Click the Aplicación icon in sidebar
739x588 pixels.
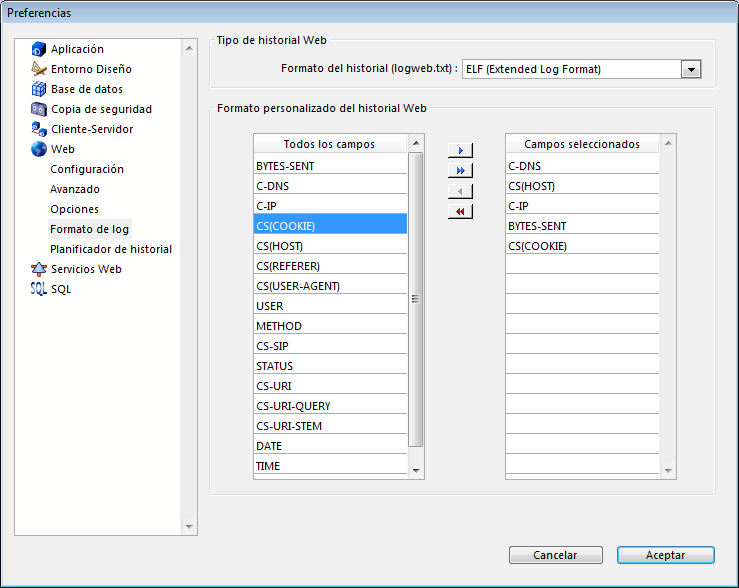(x=39, y=49)
